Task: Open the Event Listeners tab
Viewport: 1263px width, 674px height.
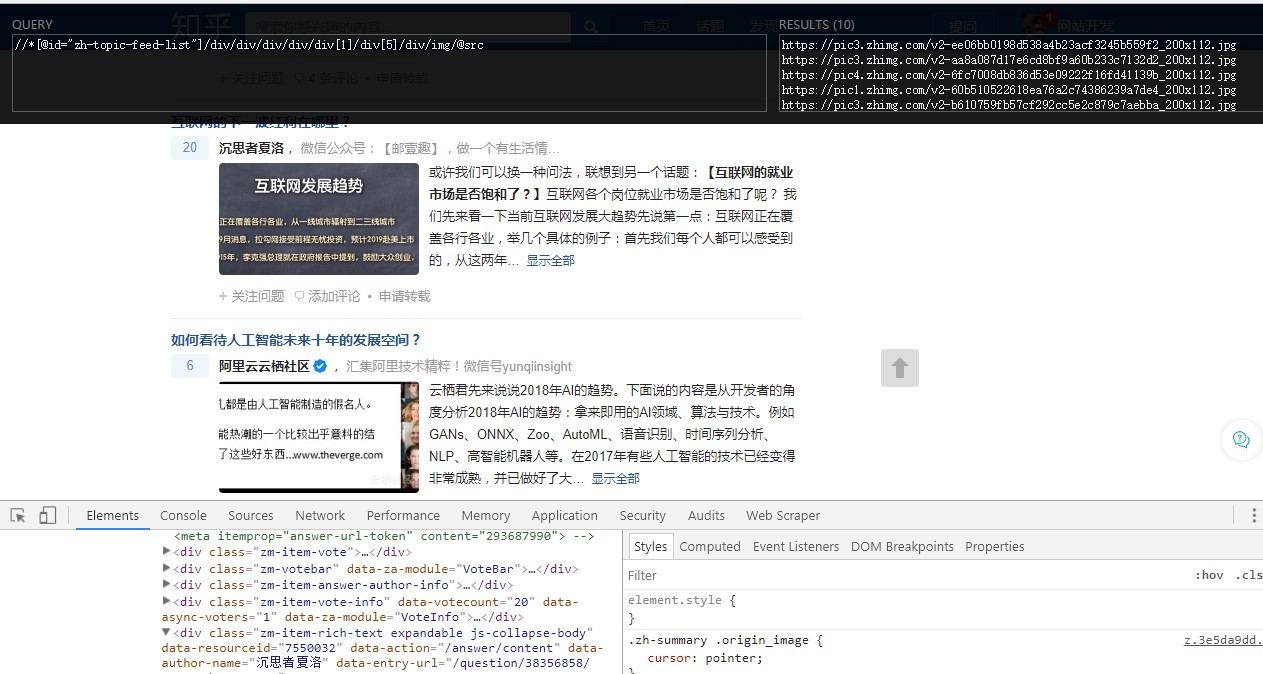Action: click(796, 546)
